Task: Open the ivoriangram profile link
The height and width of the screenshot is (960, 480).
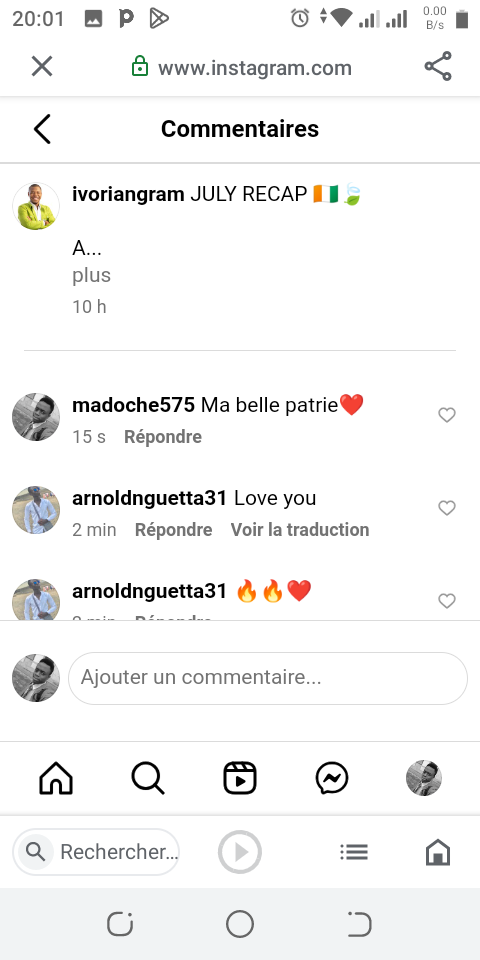Action: click(x=128, y=194)
